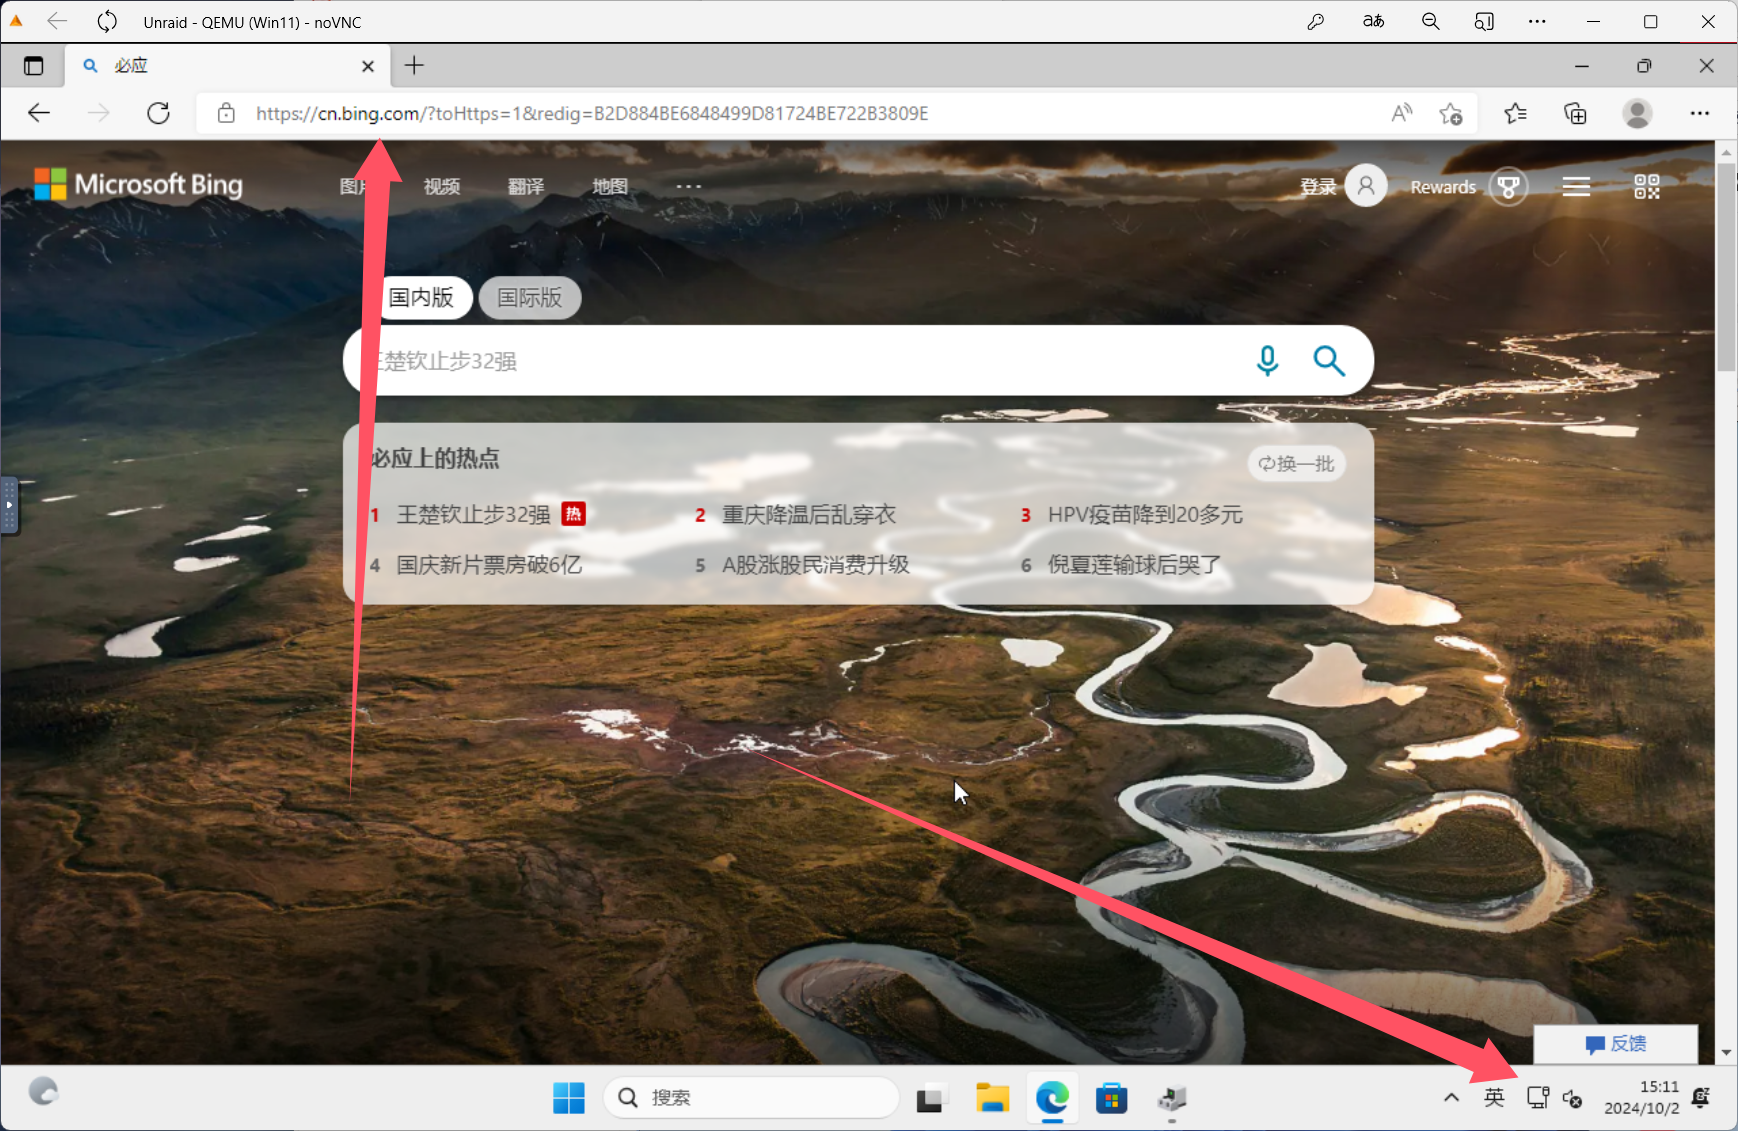Viewport: 1738px width, 1131px height.
Task: Click the Rewards trophy icon
Action: 1508,187
